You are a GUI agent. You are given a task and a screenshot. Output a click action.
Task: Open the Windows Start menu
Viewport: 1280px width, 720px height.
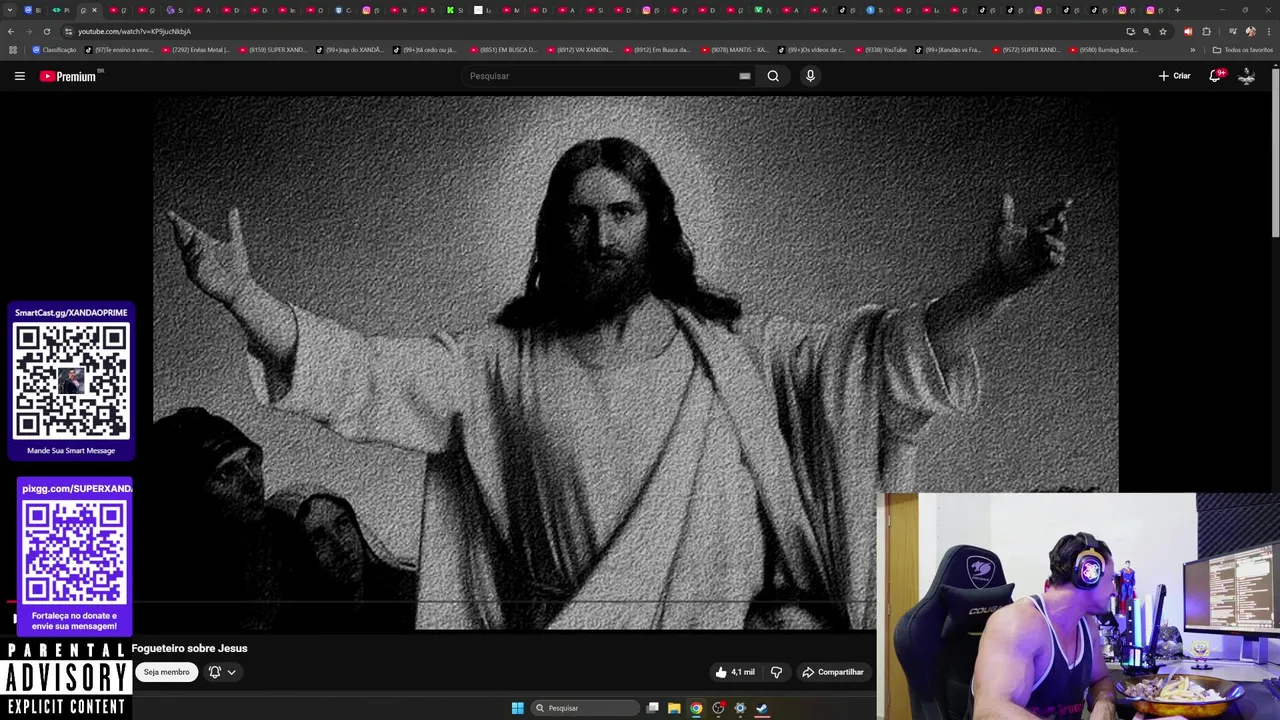(x=517, y=708)
